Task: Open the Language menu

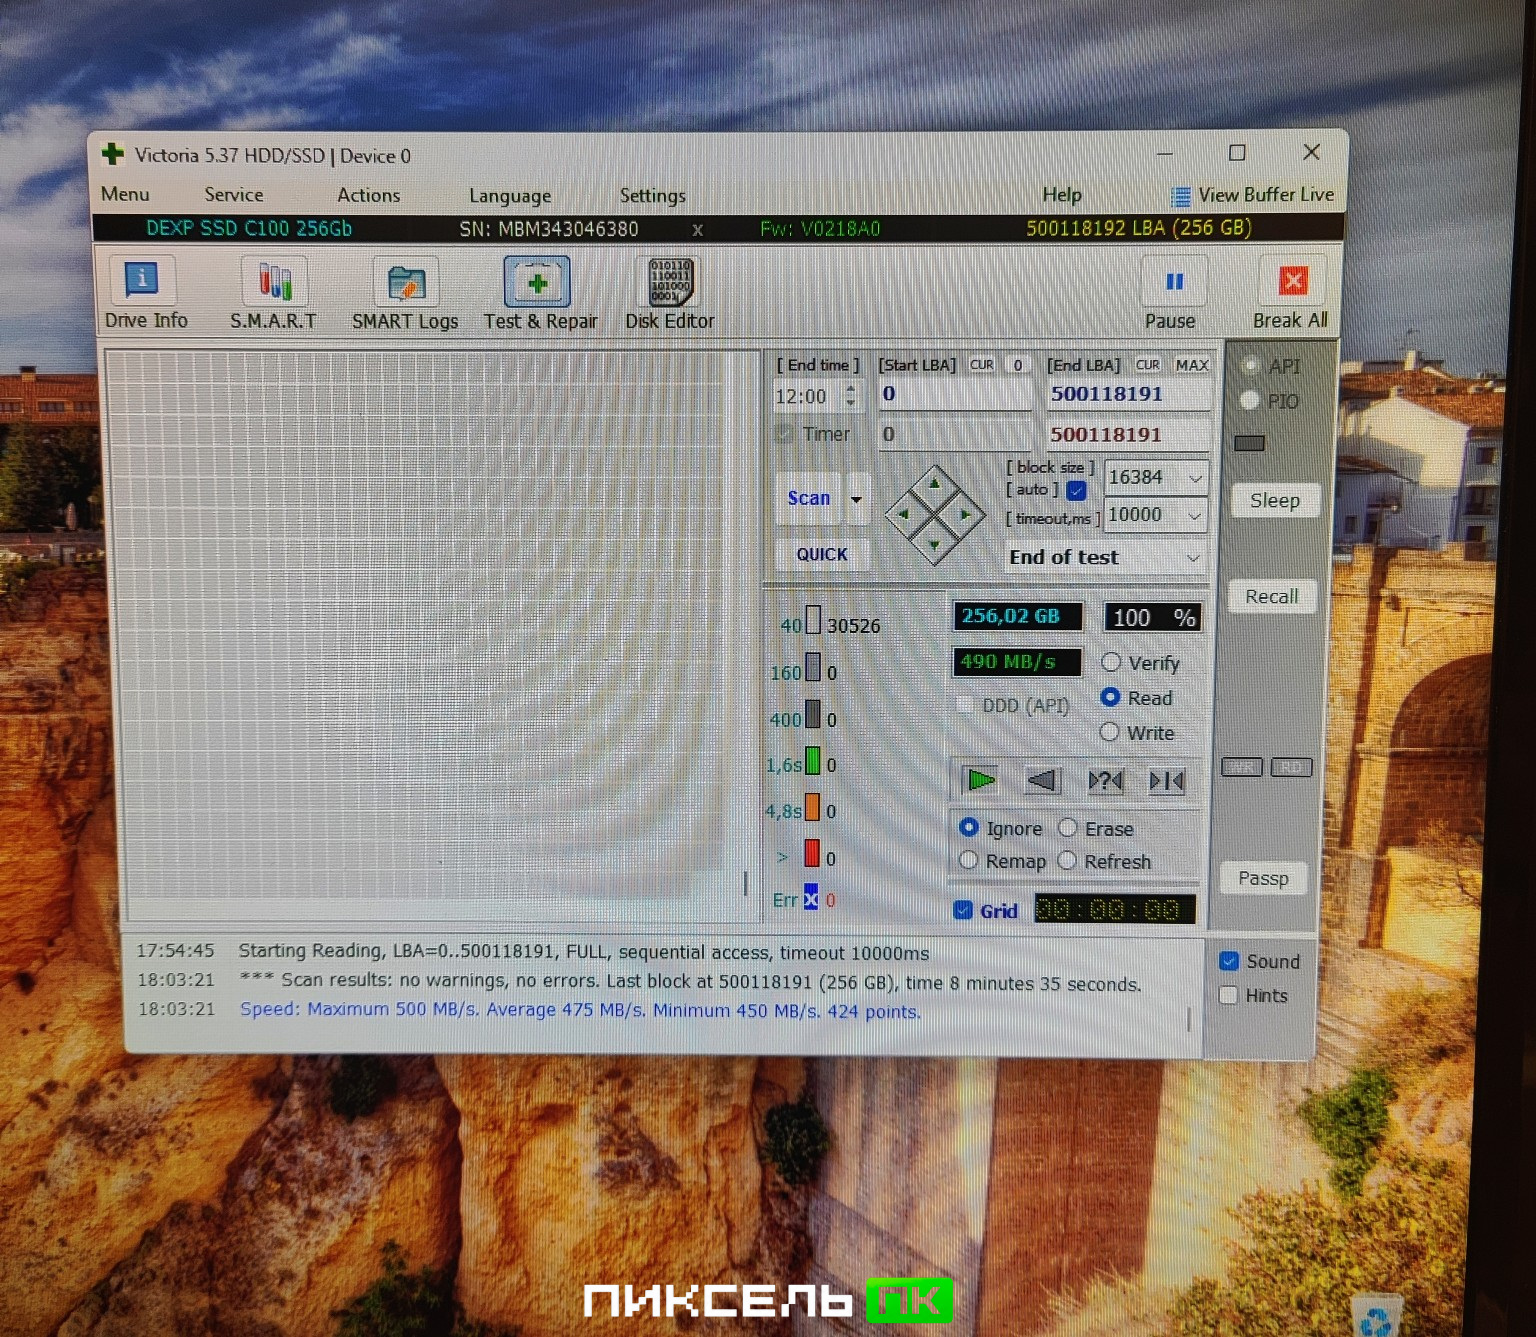Action: [510, 196]
